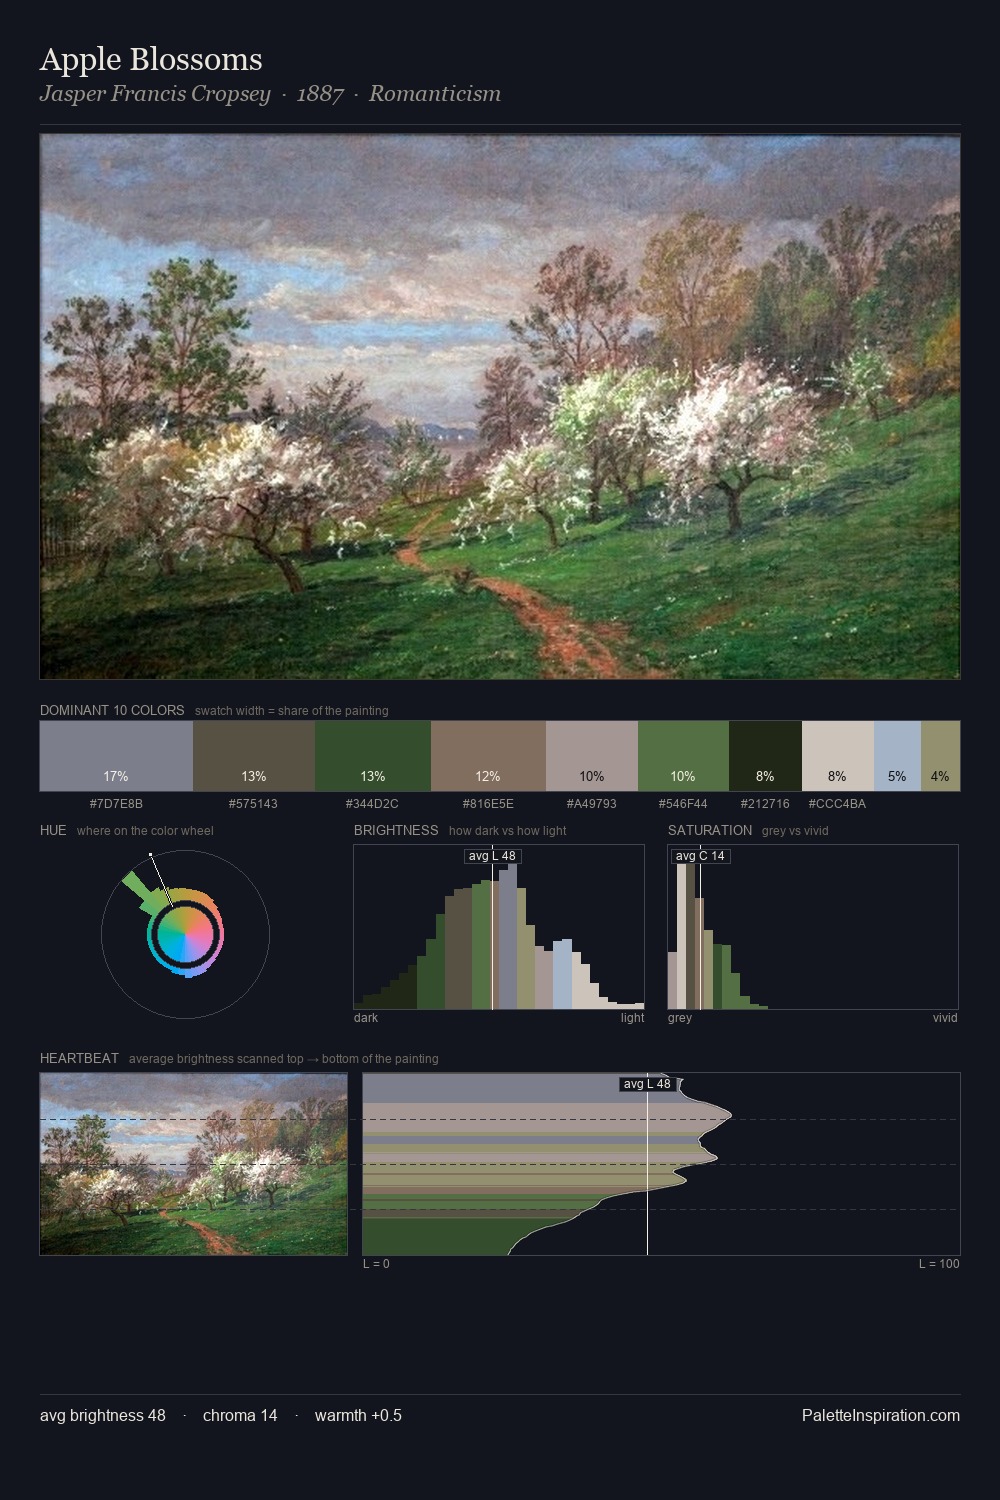
Task: Click the artist name Jasper Francis Cropsey
Action: click(x=155, y=94)
